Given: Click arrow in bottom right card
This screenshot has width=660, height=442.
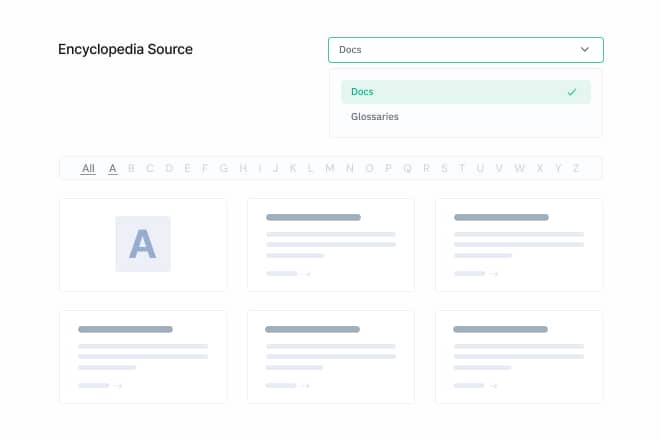Looking at the screenshot, I should pyautogui.click(x=494, y=385).
